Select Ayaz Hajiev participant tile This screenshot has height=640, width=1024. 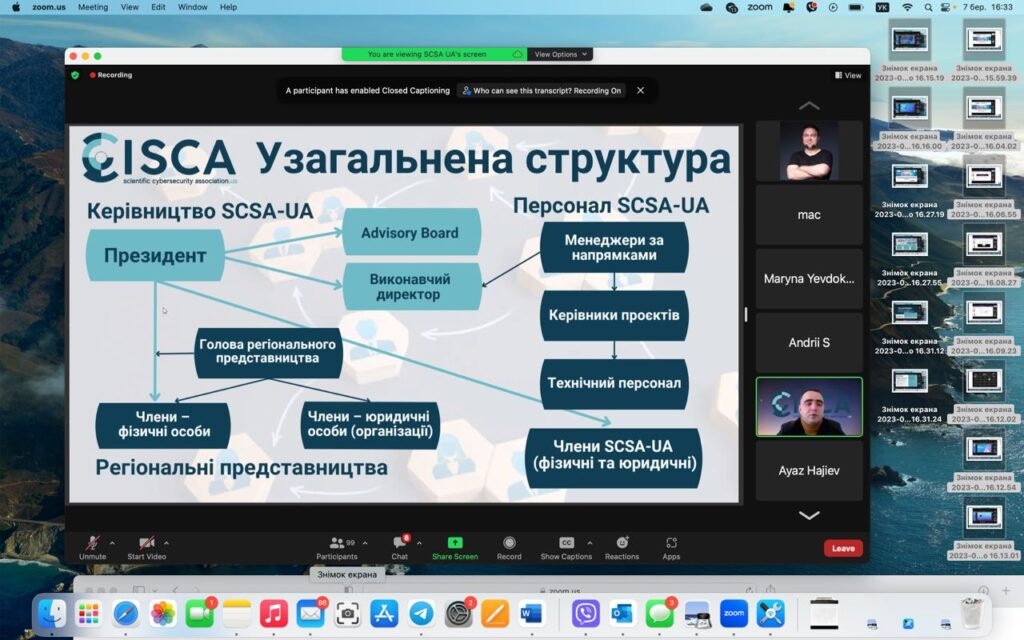[809, 470]
